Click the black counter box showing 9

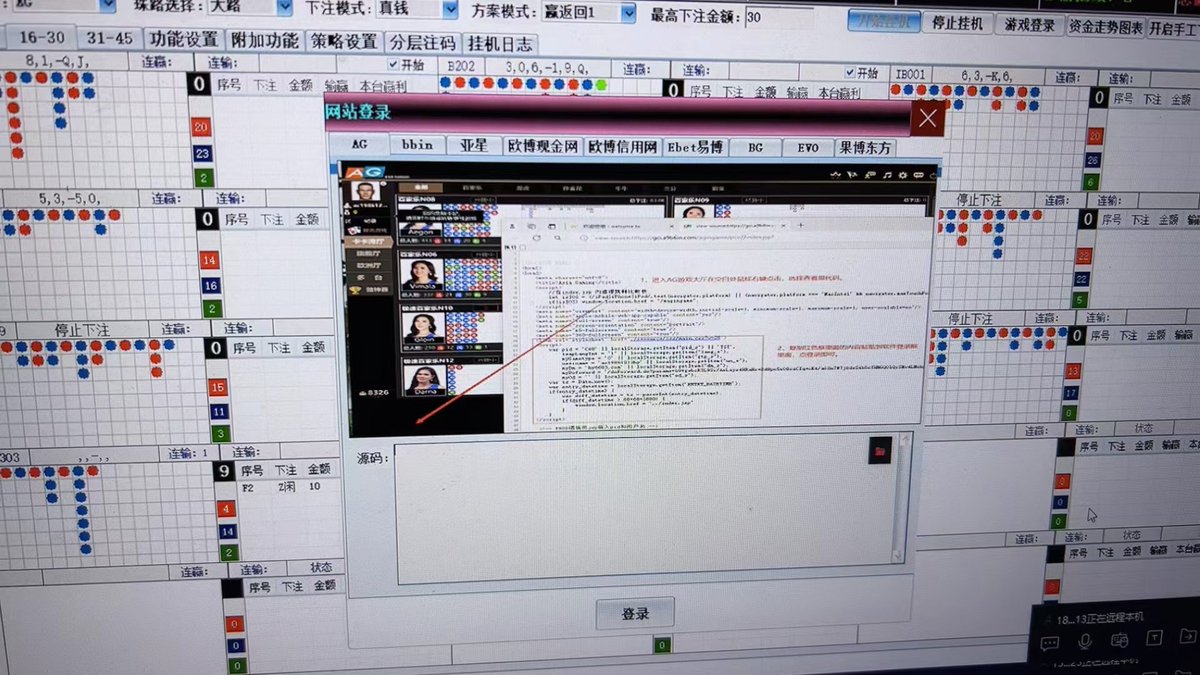(225, 469)
